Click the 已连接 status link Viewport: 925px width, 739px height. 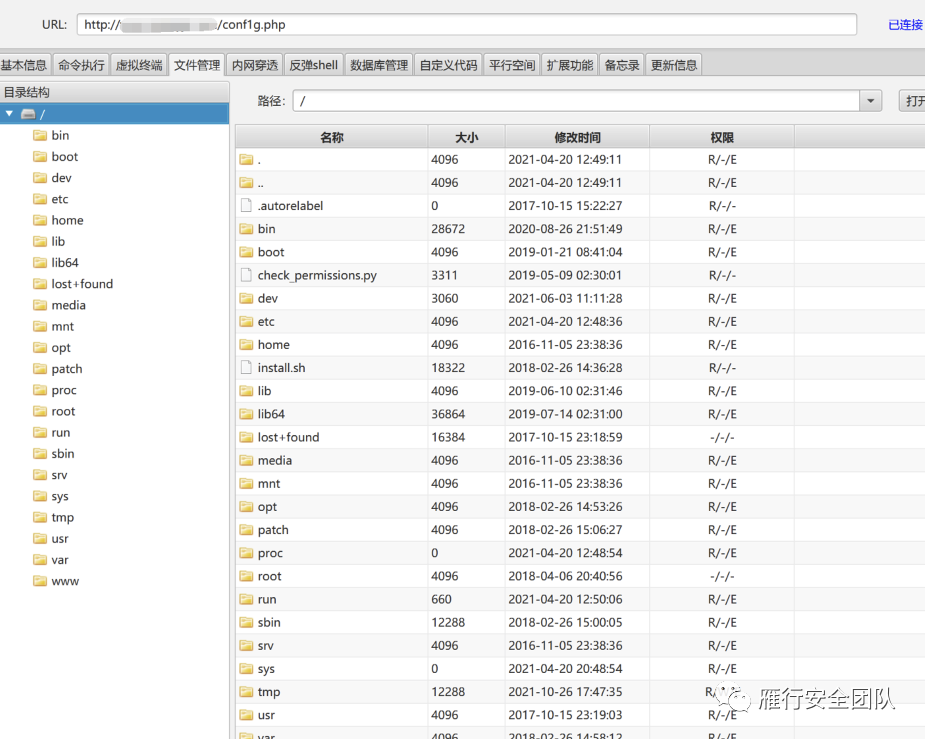905,25
